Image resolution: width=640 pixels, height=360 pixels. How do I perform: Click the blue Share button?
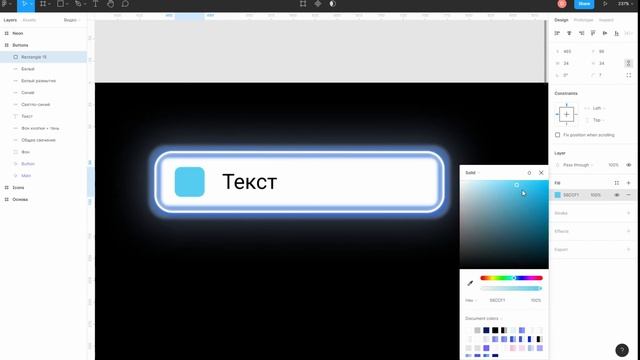(584, 4)
